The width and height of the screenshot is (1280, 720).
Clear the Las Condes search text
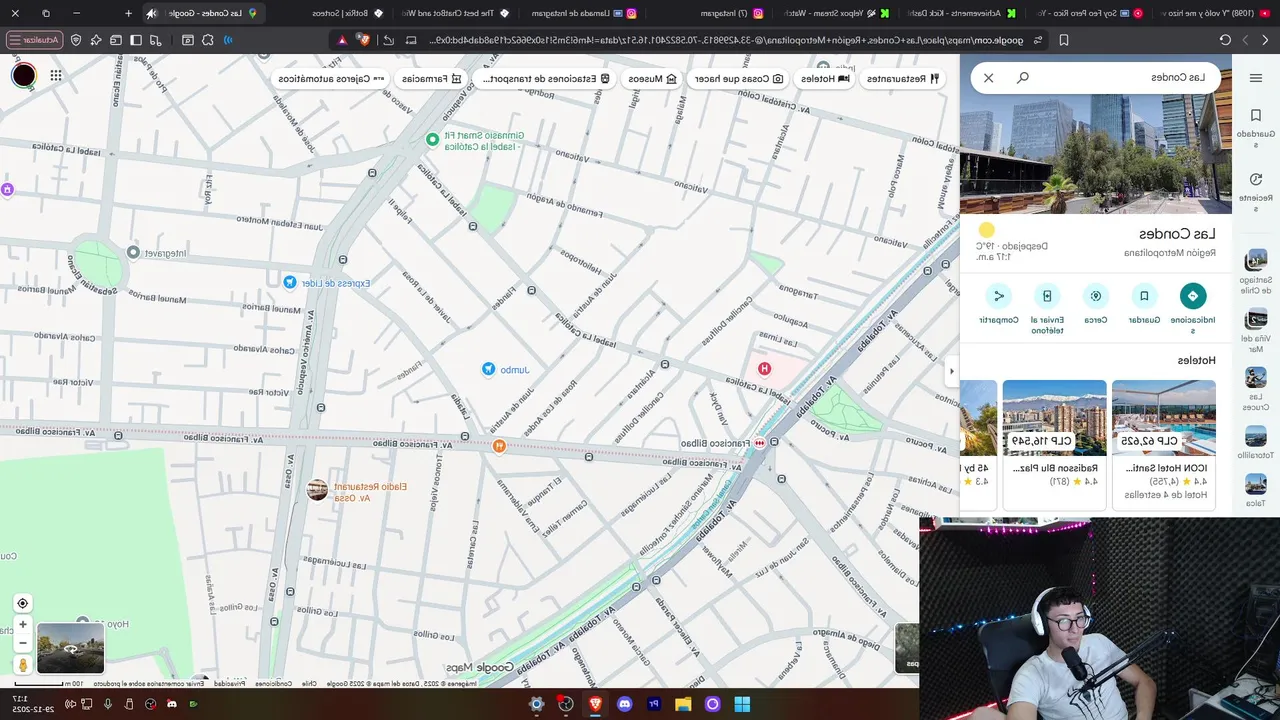(x=988, y=78)
